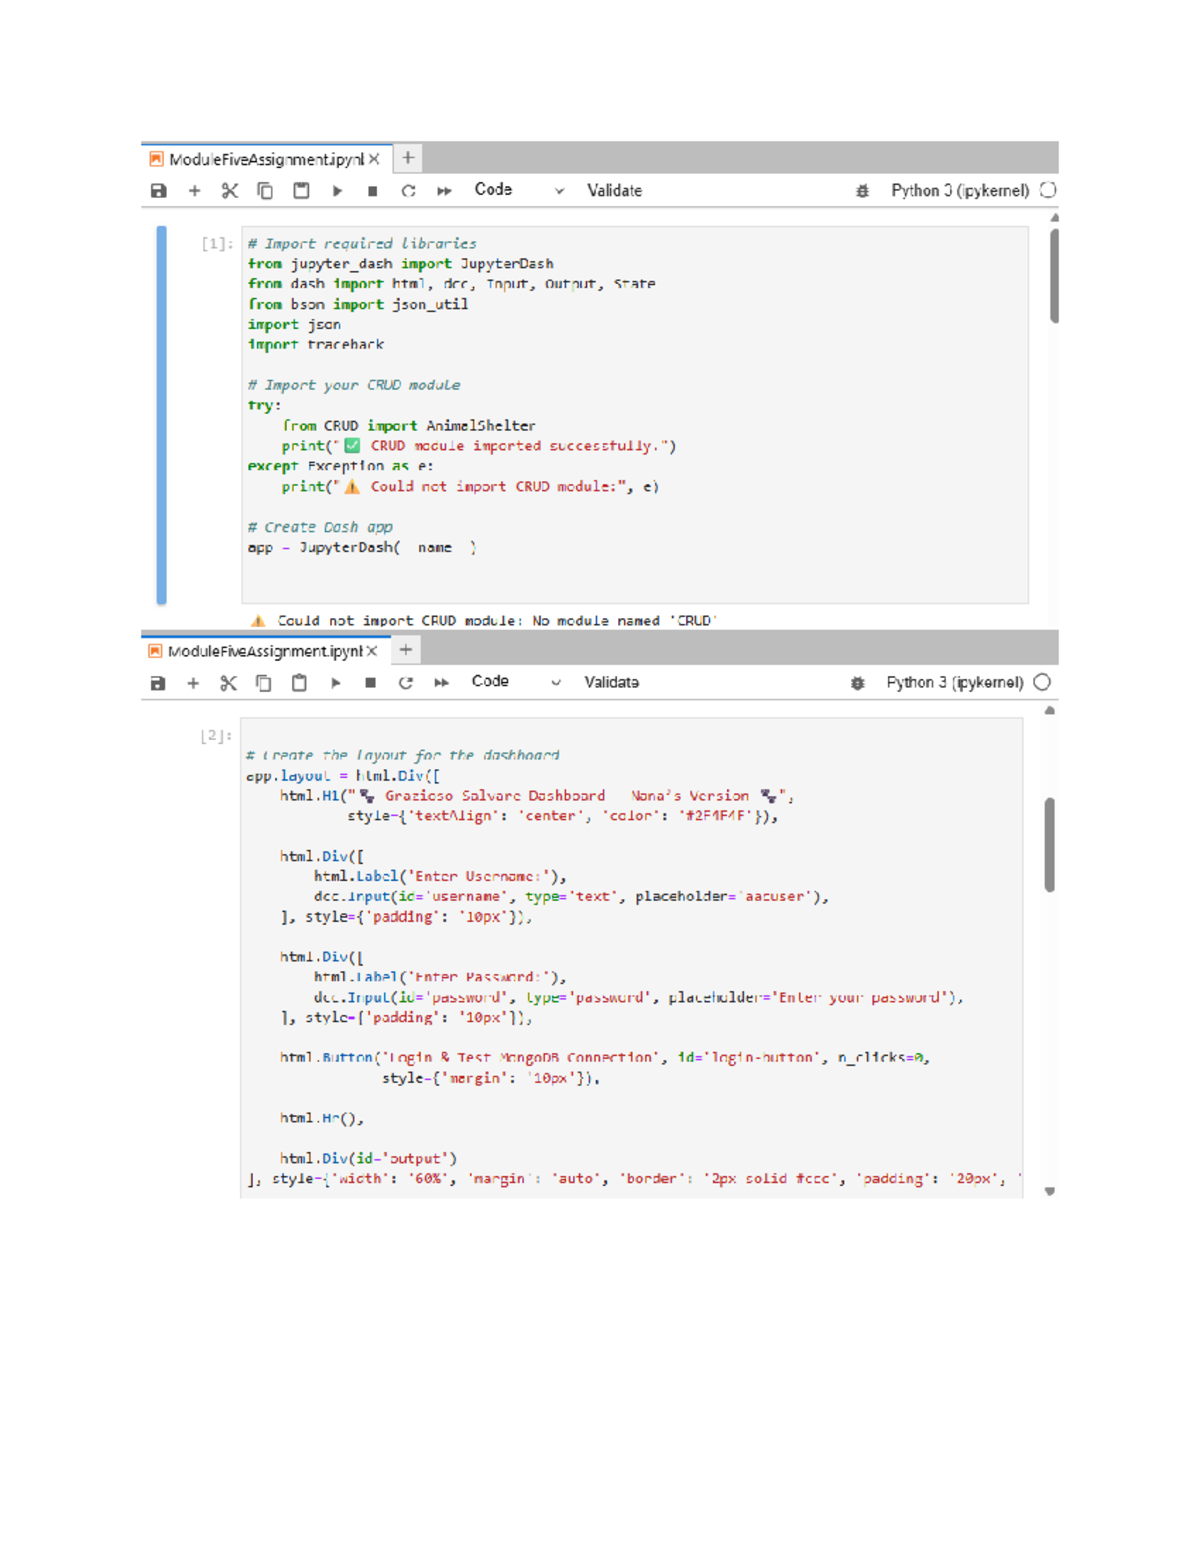Save the lower notebook via its disk icon
This screenshot has height=1553, width=1200.
pyautogui.click(x=157, y=682)
